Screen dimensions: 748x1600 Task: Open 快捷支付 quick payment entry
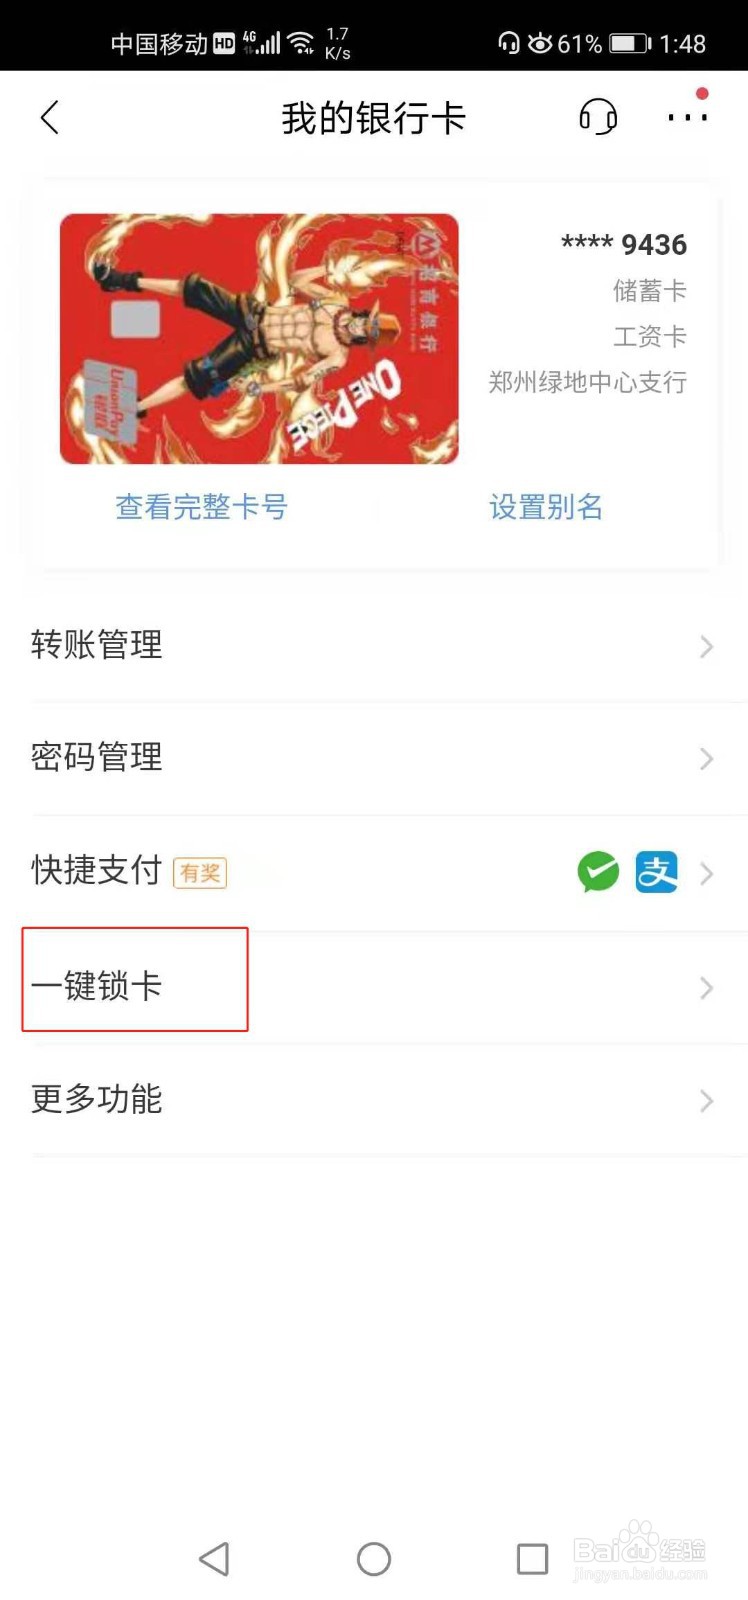[374, 872]
